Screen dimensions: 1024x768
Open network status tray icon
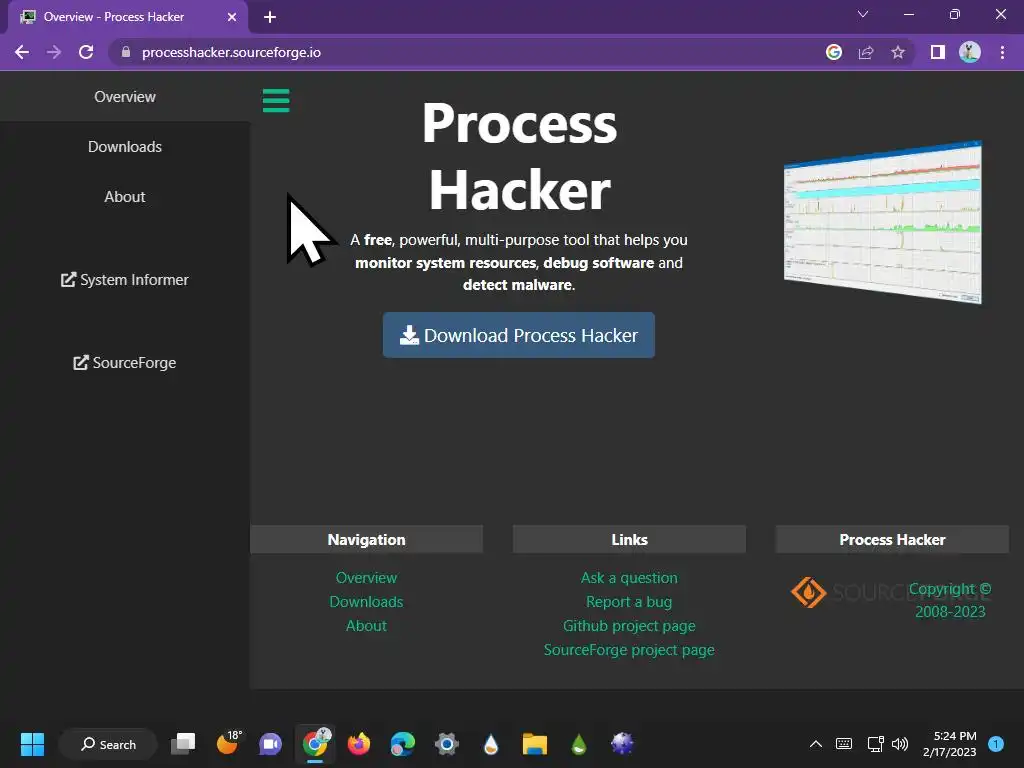(x=875, y=744)
